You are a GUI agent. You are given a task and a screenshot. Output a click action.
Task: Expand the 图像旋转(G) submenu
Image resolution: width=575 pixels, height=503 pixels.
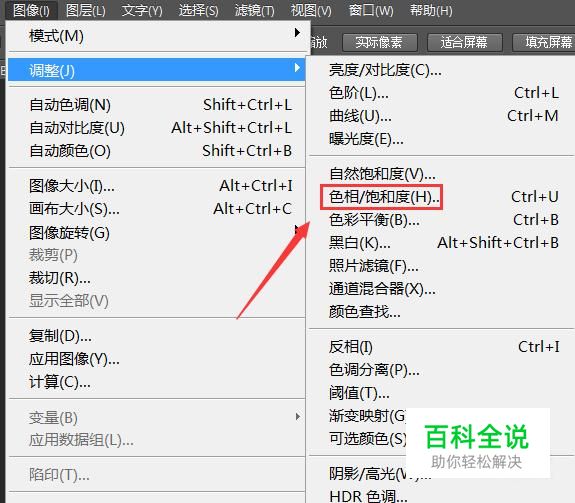click(x=157, y=232)
